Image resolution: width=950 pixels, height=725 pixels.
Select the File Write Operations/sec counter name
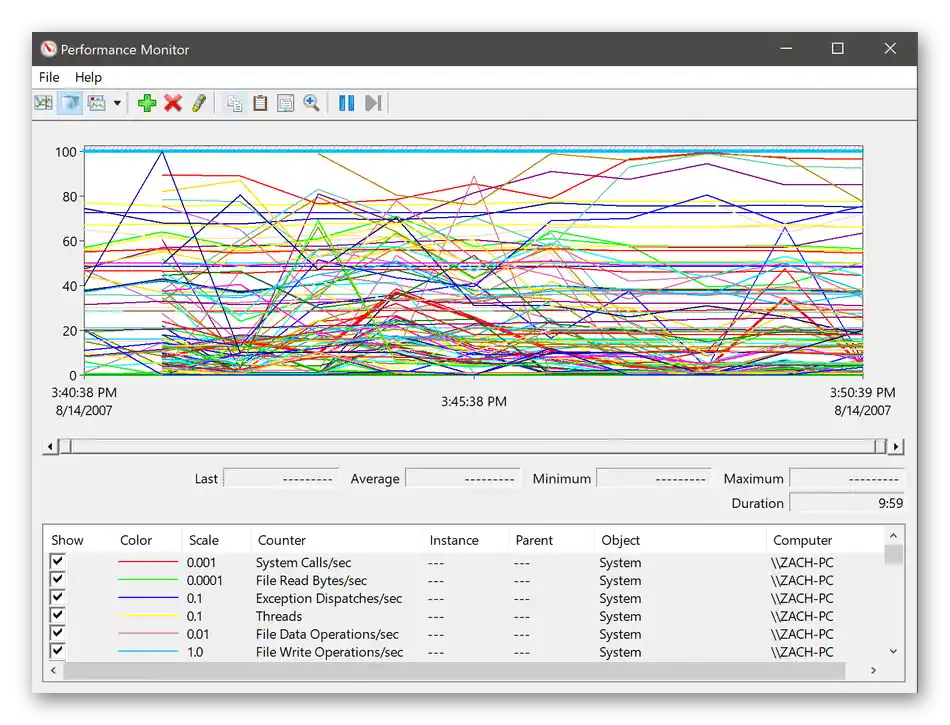pos(329,652)
